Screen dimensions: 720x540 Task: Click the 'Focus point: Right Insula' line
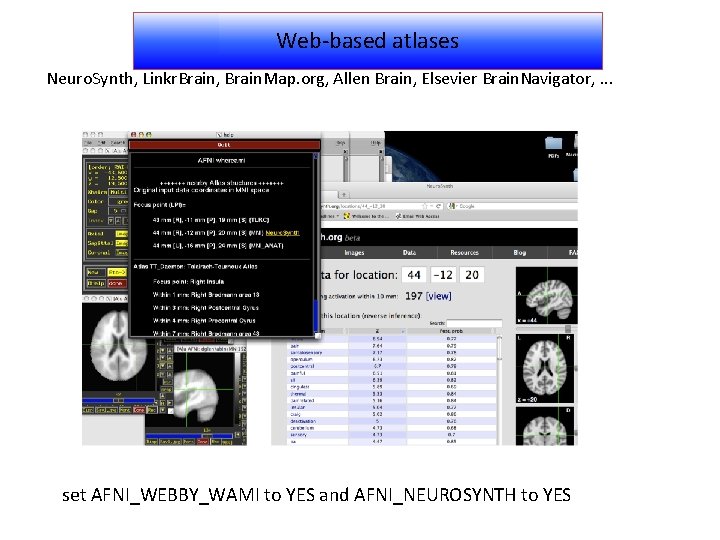point(189,281)
